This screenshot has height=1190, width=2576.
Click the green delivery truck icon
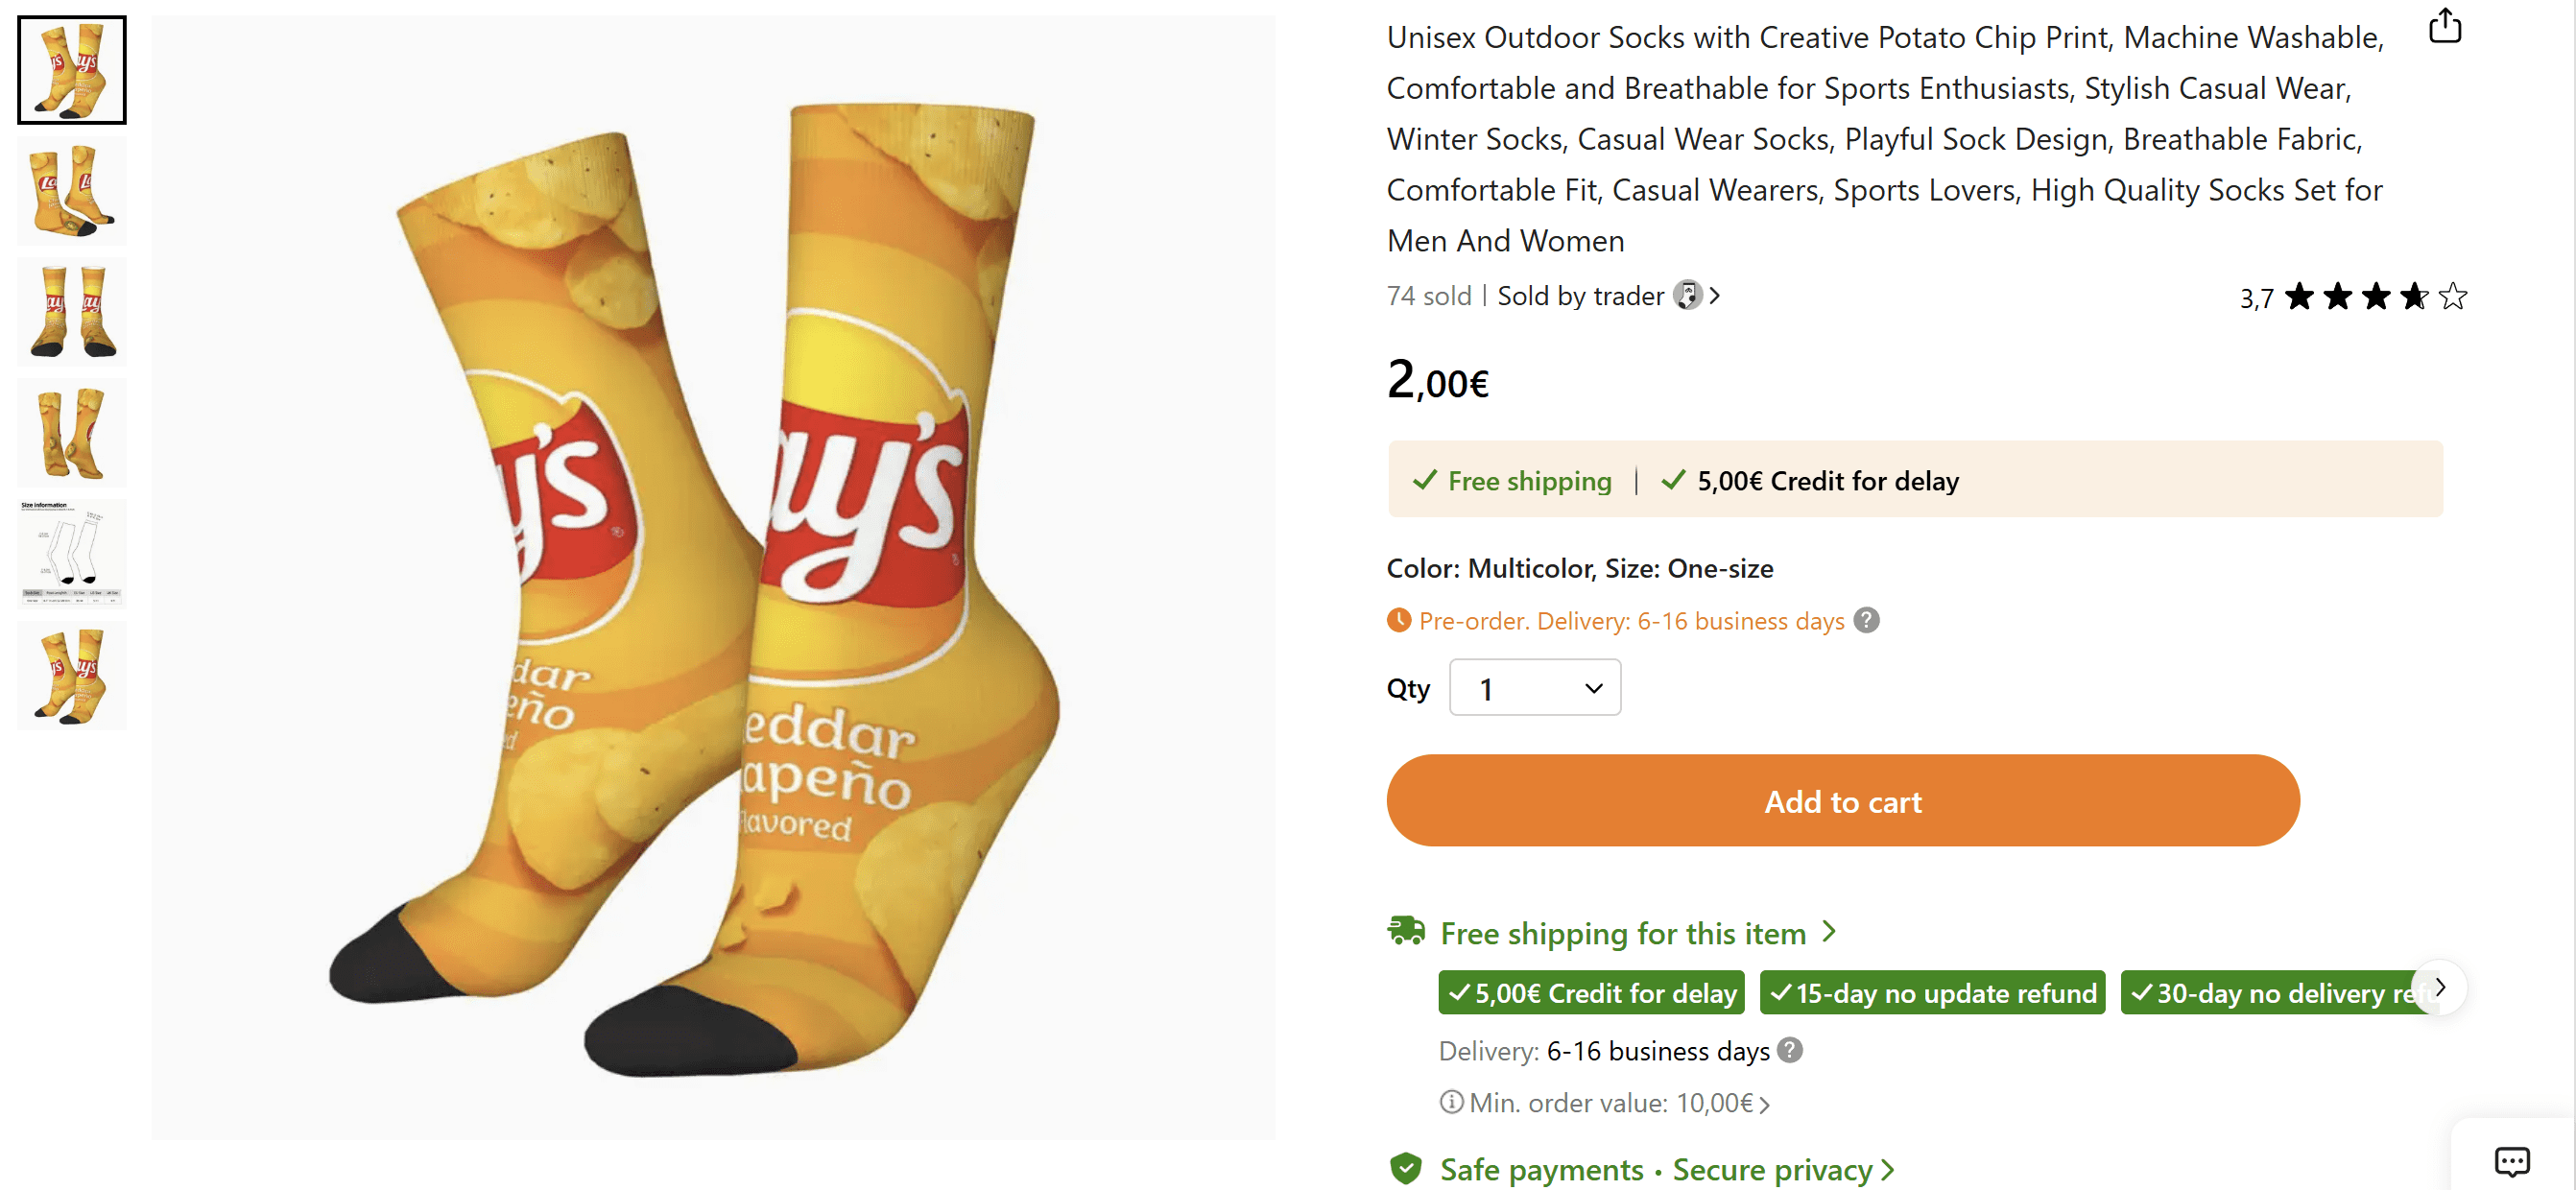tap(1406, 931)
